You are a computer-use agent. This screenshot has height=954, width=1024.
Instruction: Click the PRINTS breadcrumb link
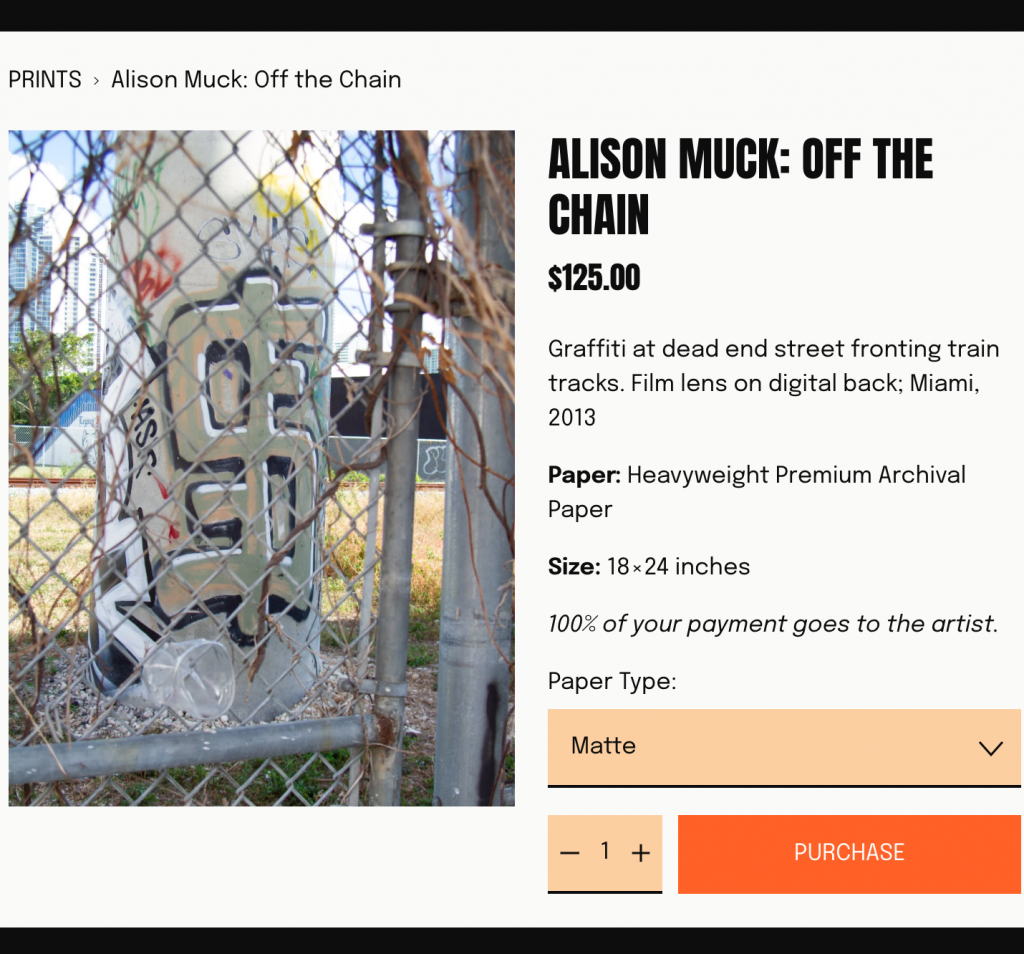(x=45, y=80)
